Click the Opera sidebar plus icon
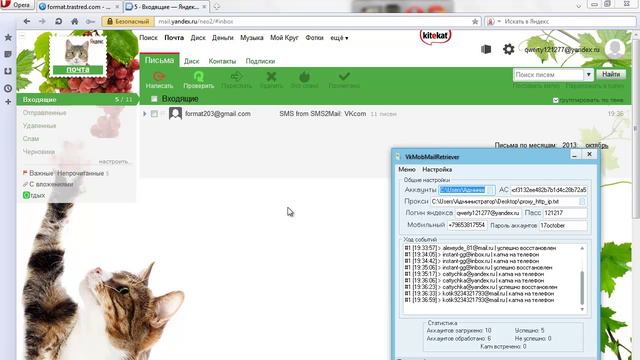Screen dimensions: 640x360 click(8, 101)
